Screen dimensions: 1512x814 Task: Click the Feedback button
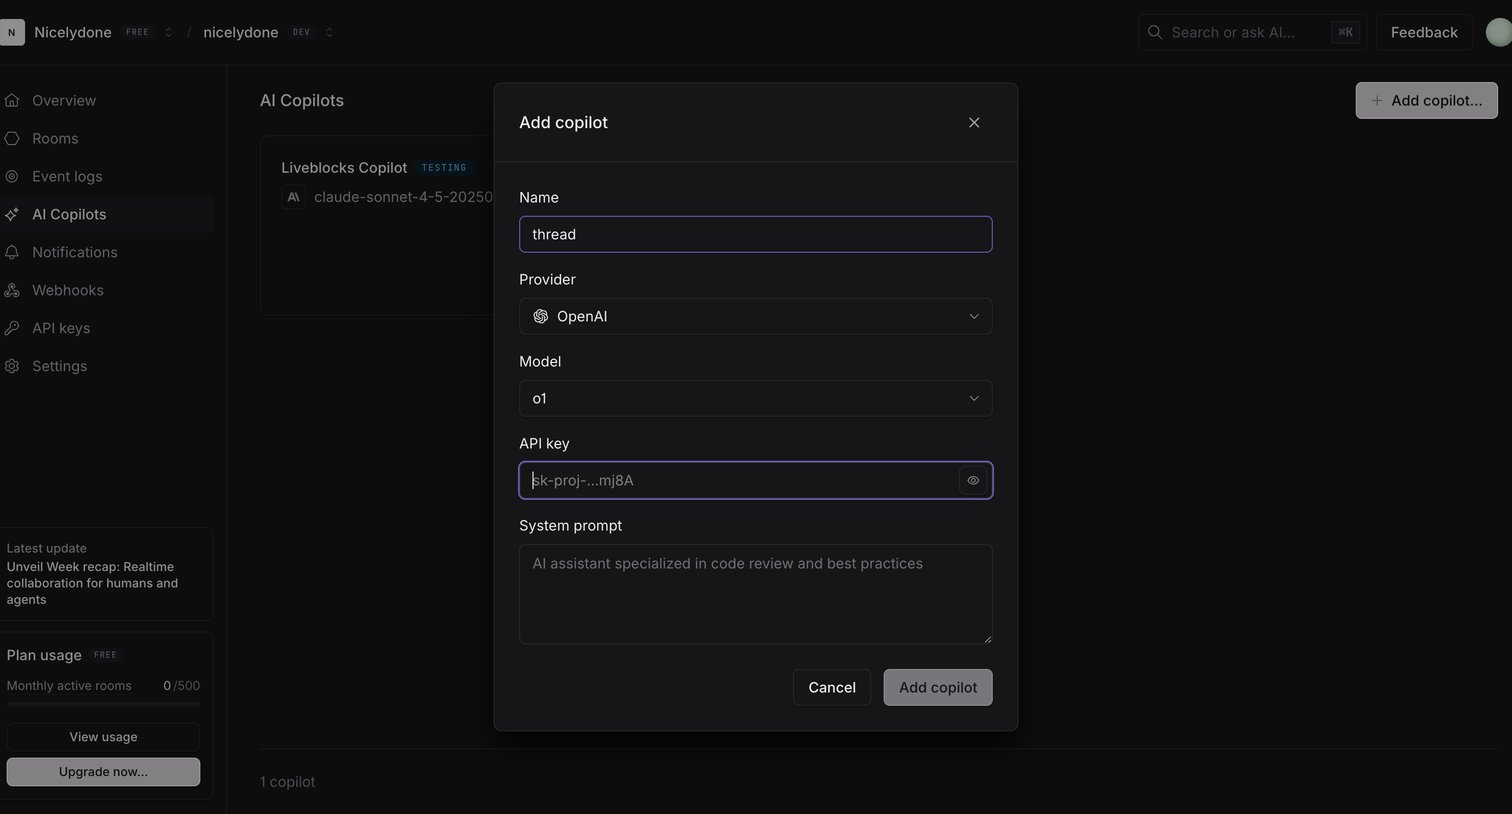pos(1424,32)
